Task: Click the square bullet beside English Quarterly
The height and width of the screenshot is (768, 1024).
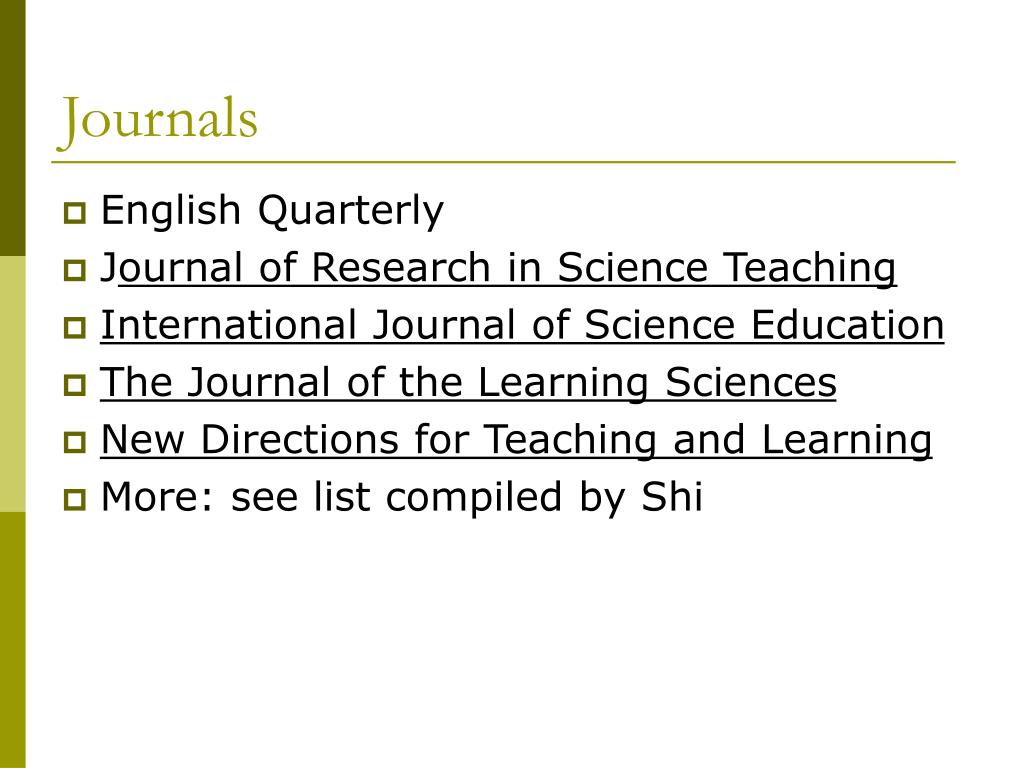Action: [75, 213]
